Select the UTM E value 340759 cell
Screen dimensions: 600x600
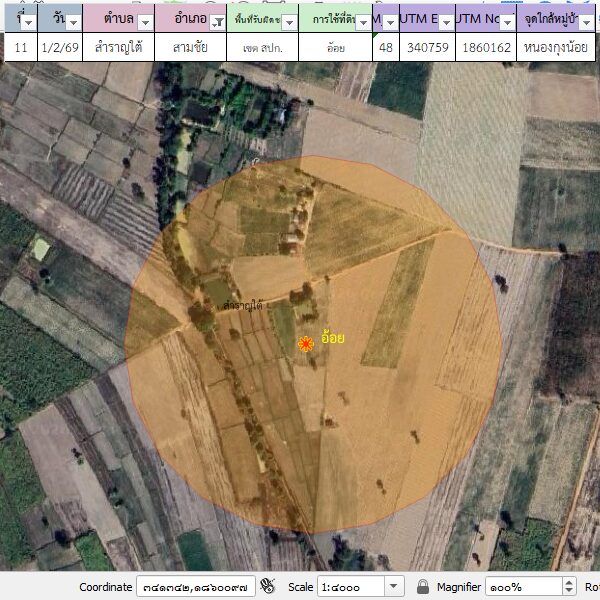pos(426,47)
